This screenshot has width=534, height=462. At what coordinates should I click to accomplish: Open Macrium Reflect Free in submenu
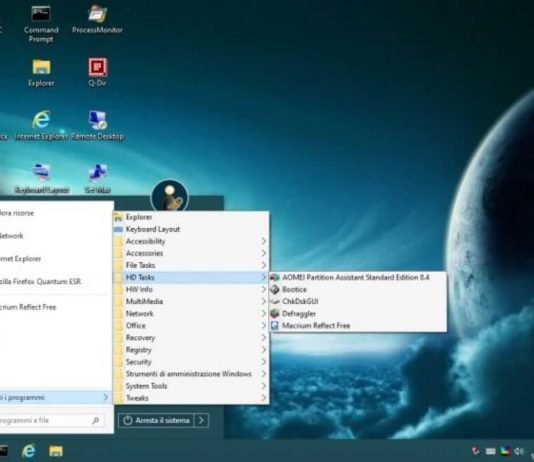point(358,325)
